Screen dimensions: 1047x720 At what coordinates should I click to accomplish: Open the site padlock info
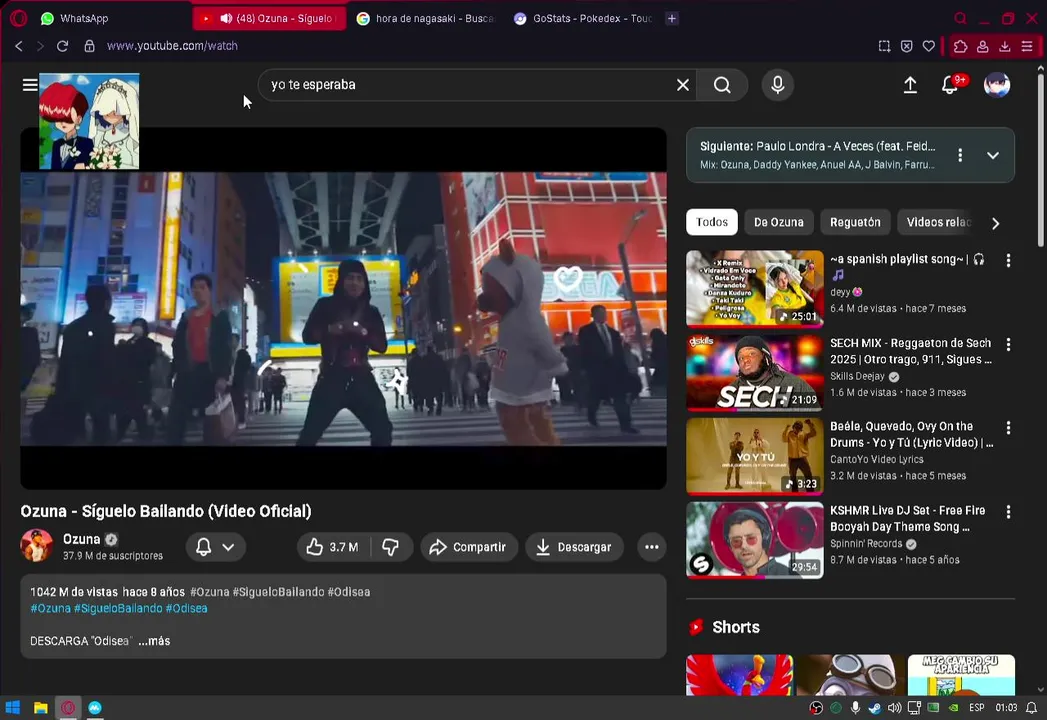(x=89, y=45)
